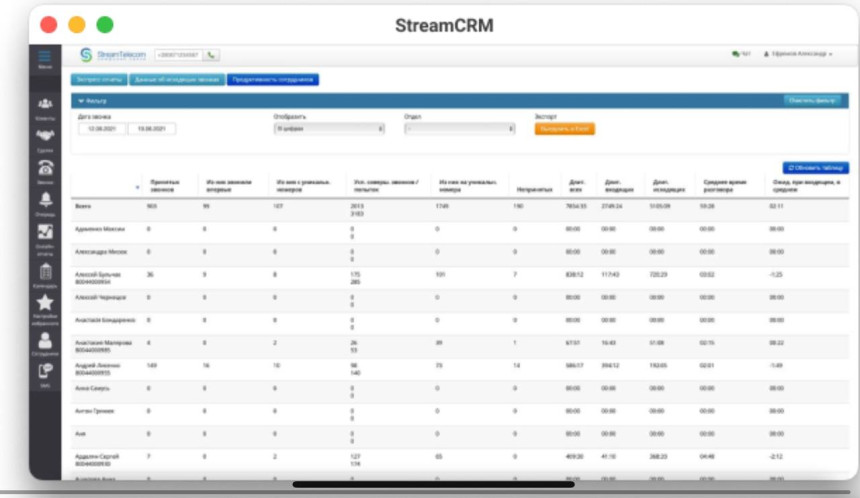860x498 pixels.
Task: Click the end date field 19.08.2021
Action: tap(152, 129)
